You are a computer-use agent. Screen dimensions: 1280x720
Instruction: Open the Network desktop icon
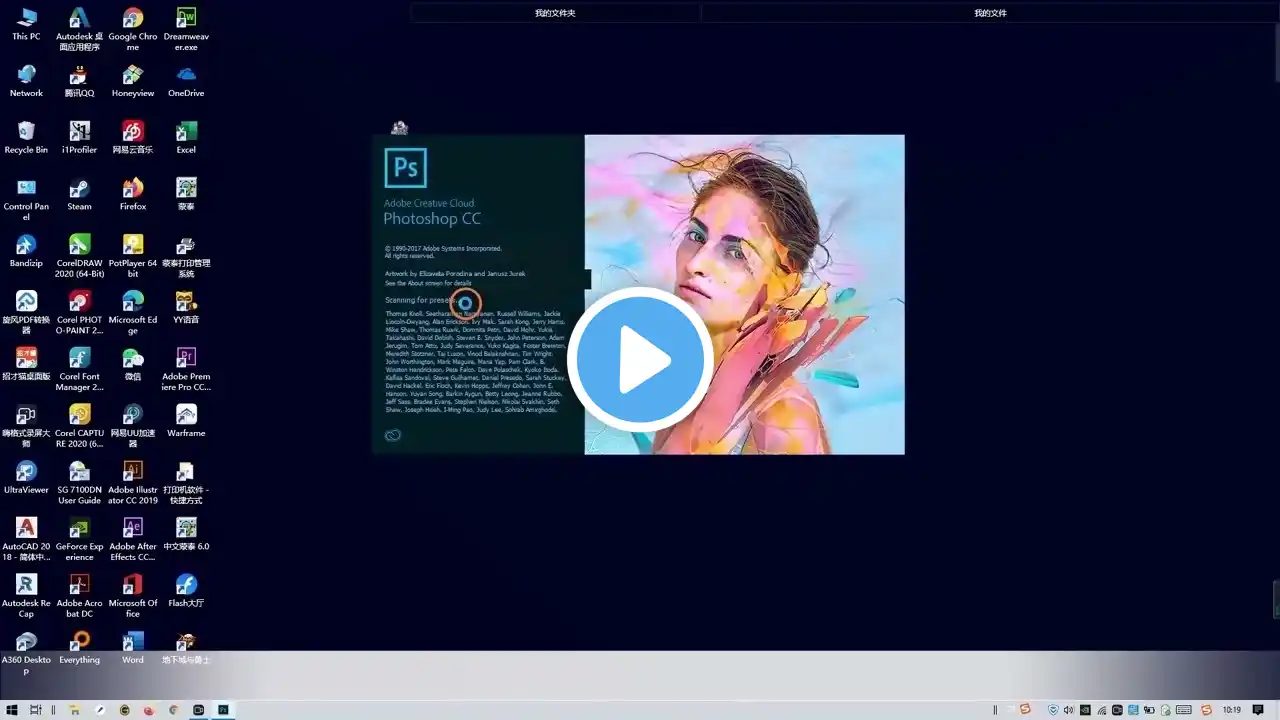(26, 81)
